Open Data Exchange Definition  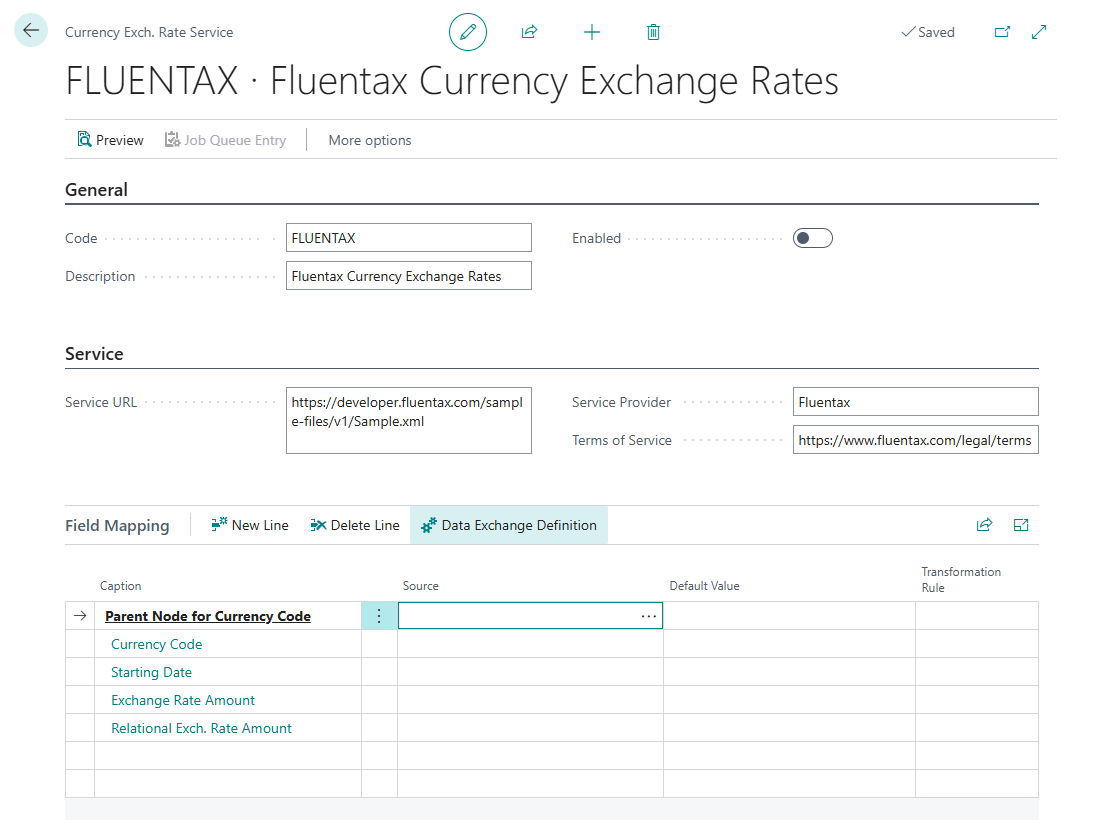click(x=509, y=525)
